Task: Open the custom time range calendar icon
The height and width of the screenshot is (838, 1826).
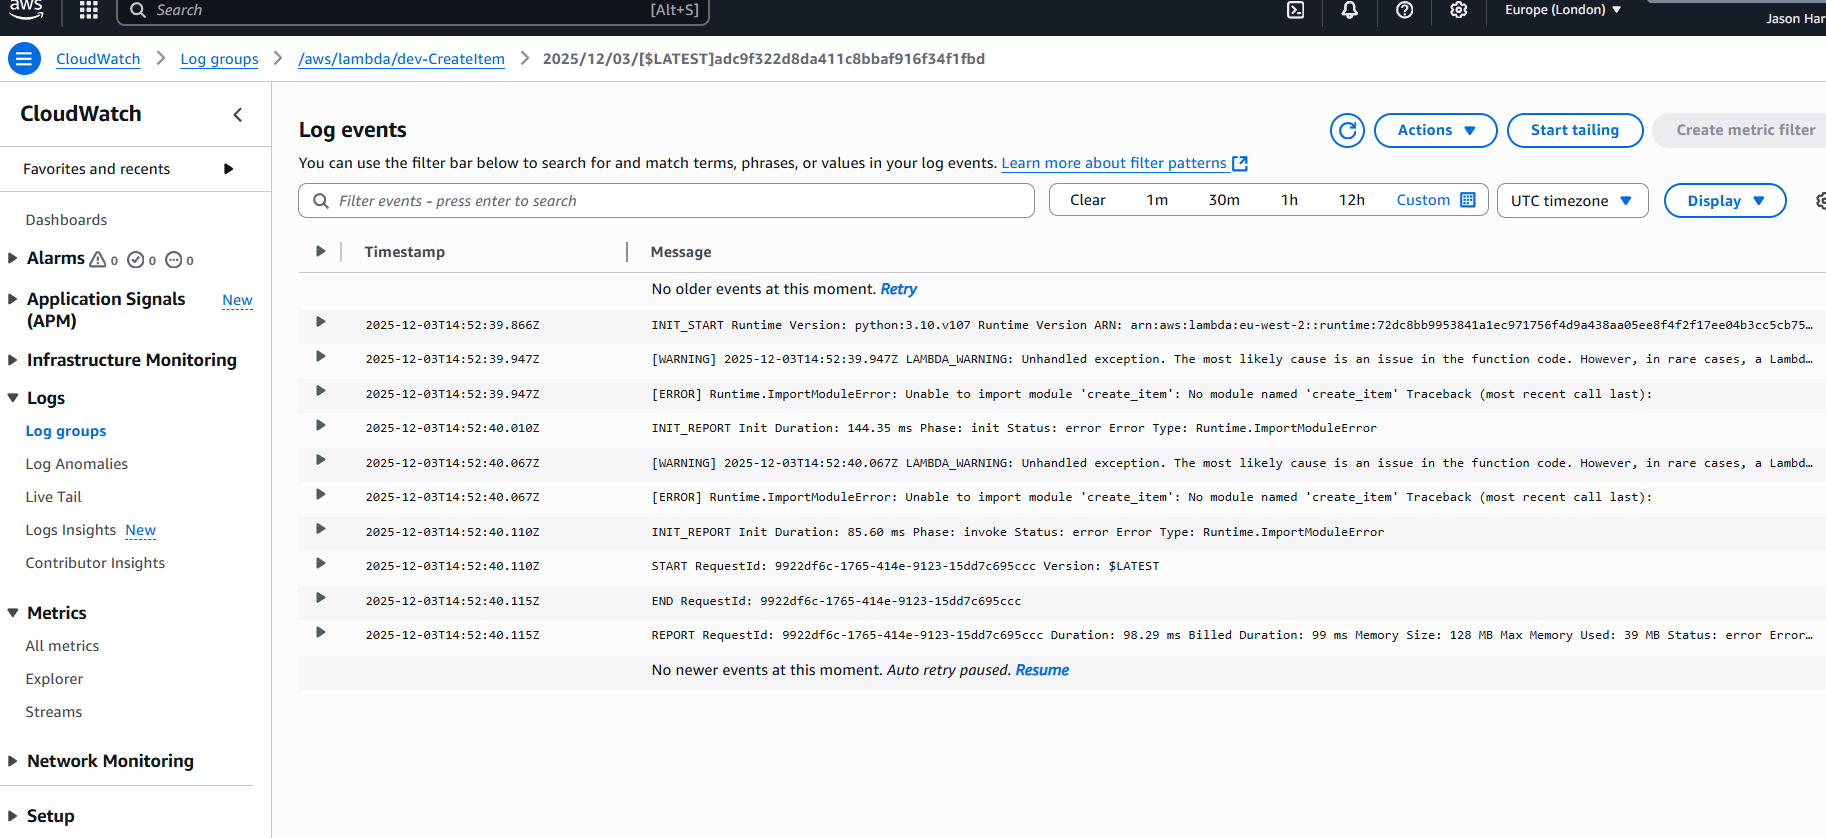Action: click(x=1468, y=200)
